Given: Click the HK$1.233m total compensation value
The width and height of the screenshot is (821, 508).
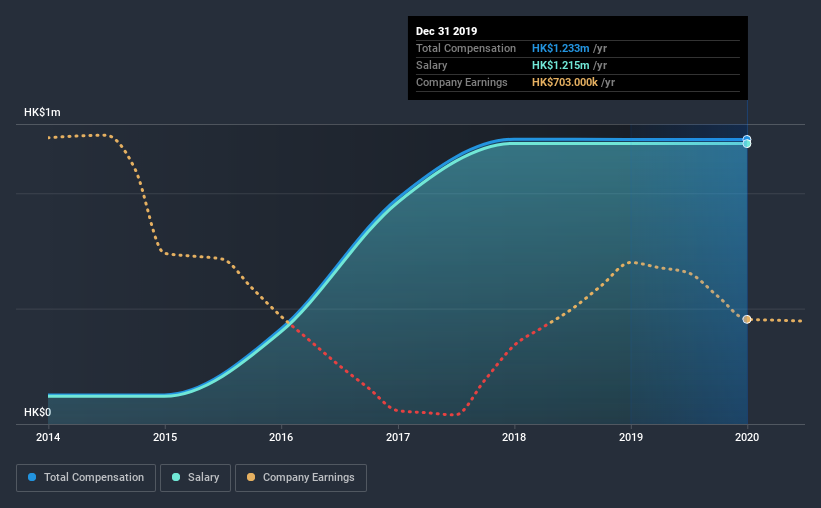Looking at the screenshot, I should [561, 48].
